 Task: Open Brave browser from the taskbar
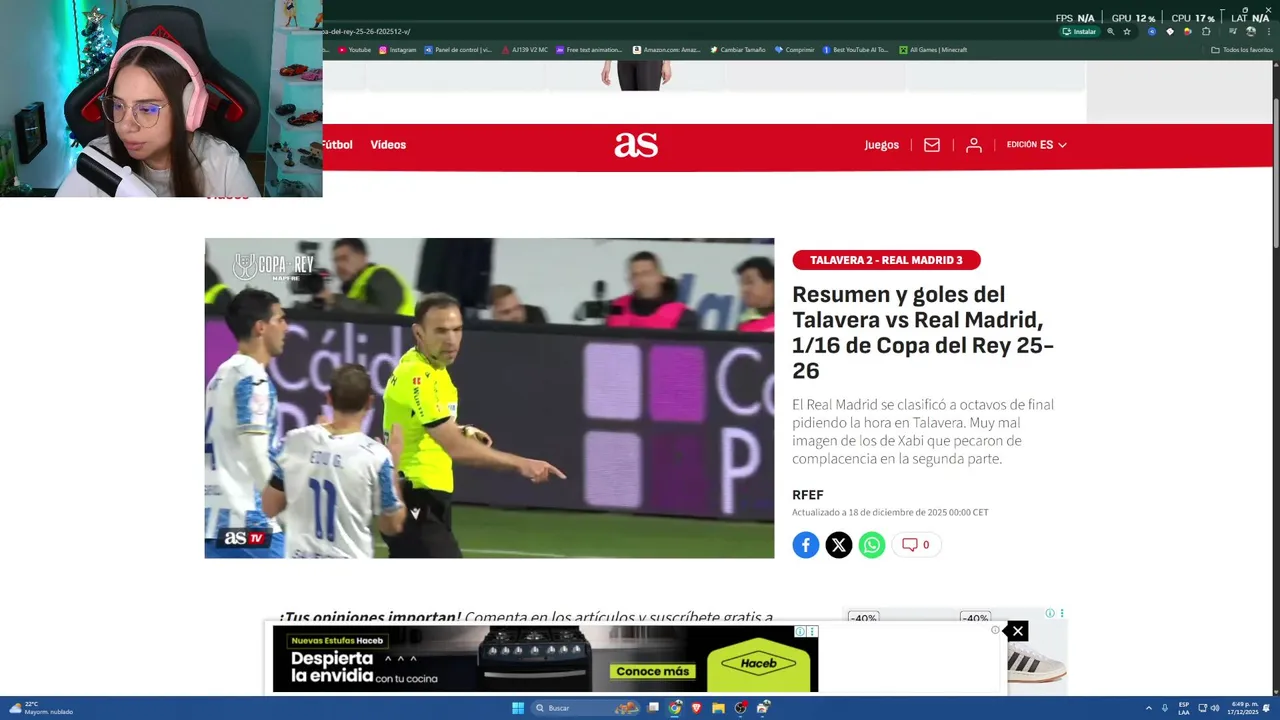coord(697,708)
